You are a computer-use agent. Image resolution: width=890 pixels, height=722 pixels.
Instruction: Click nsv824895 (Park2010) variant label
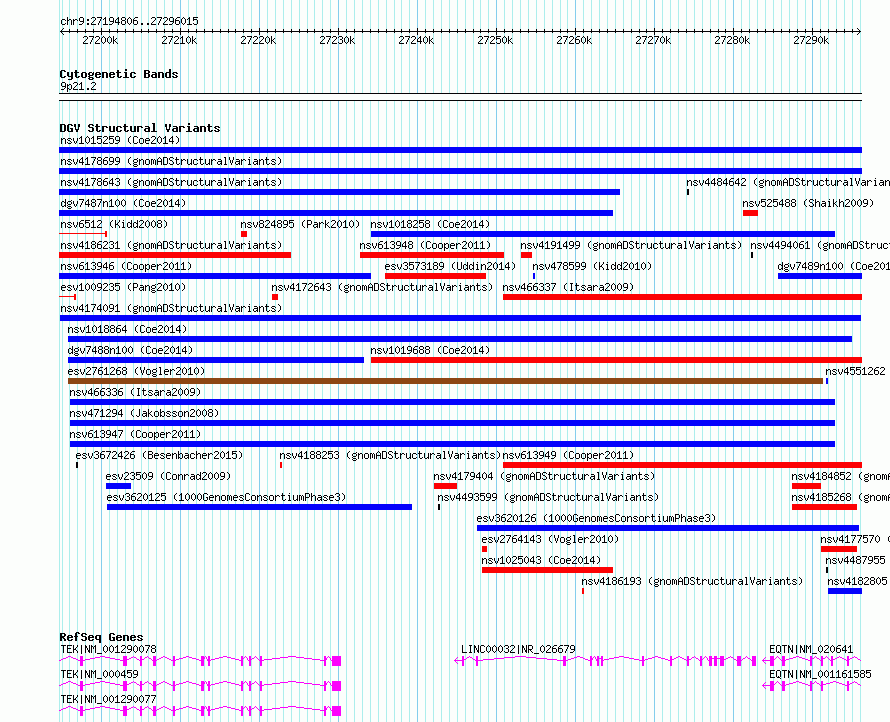coord(300,224)
